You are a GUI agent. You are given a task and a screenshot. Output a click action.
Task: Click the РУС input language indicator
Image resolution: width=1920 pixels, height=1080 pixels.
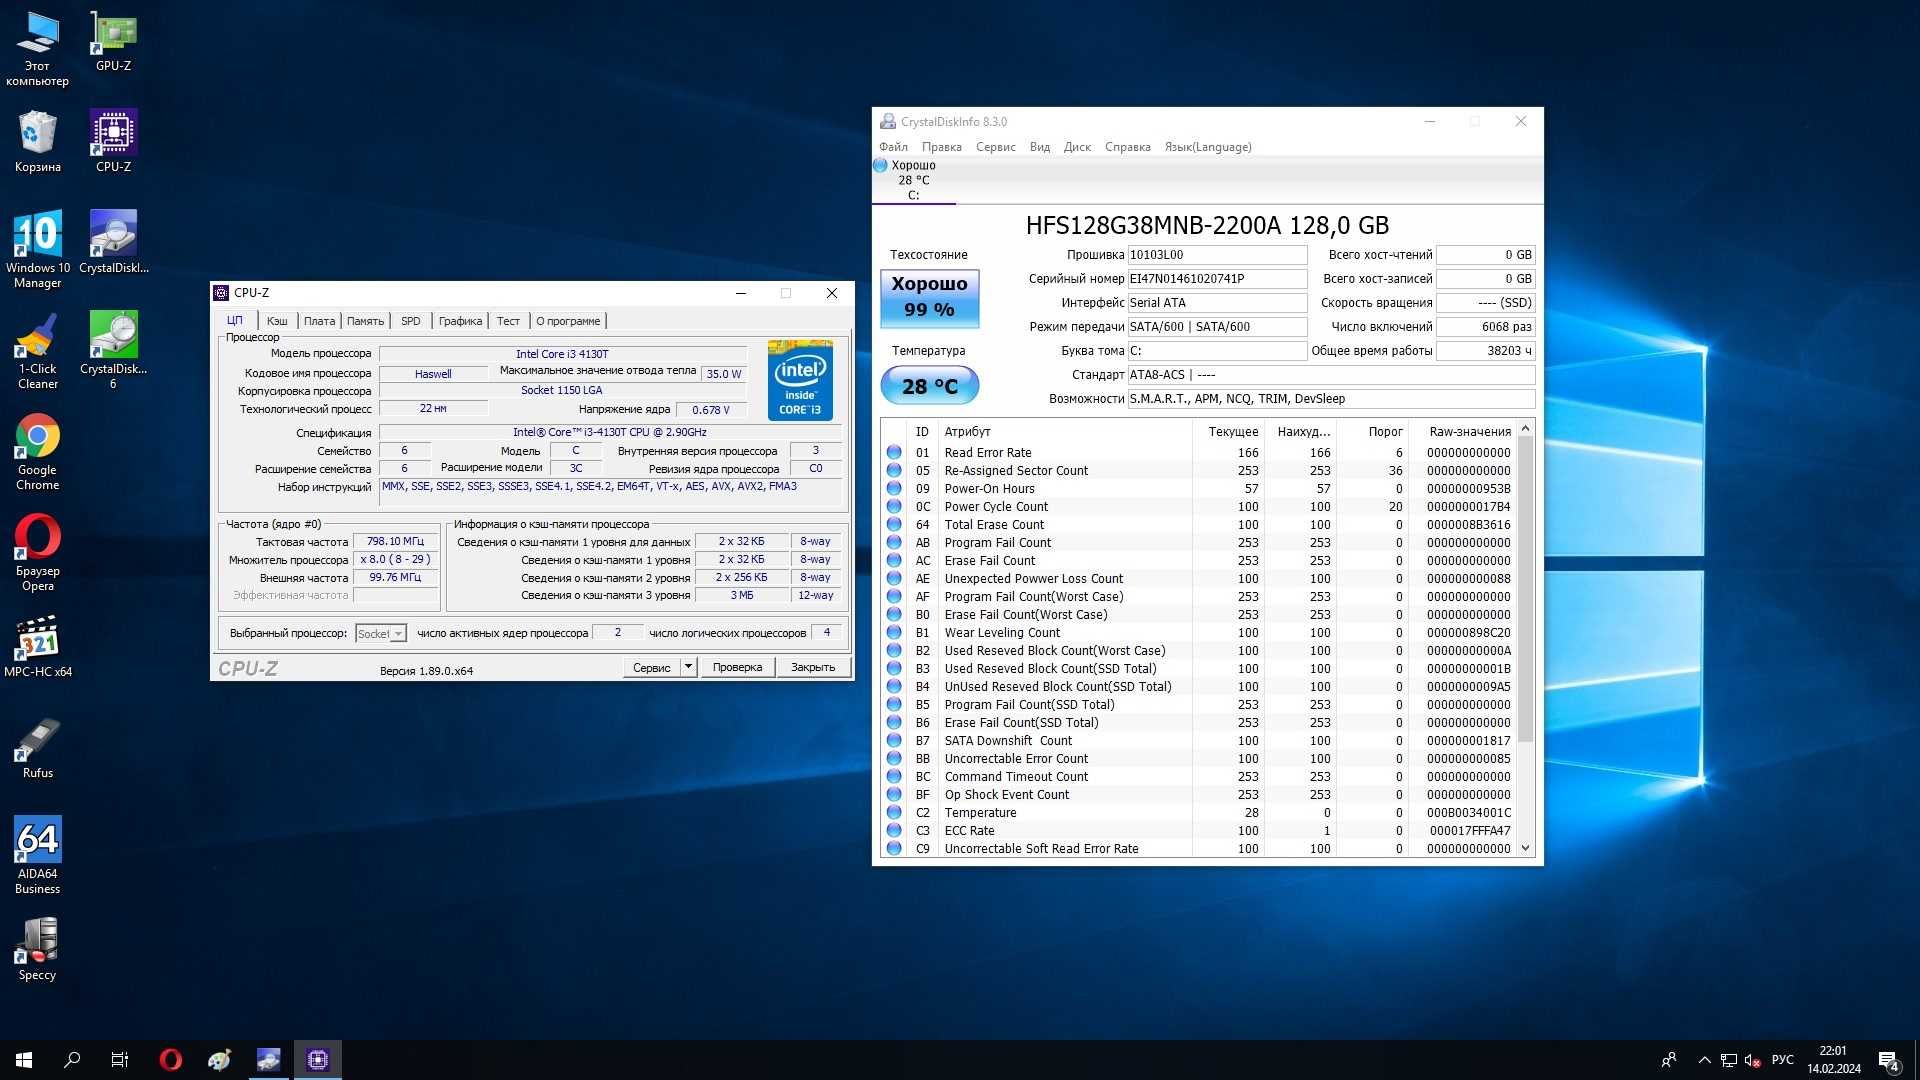1782,1060
